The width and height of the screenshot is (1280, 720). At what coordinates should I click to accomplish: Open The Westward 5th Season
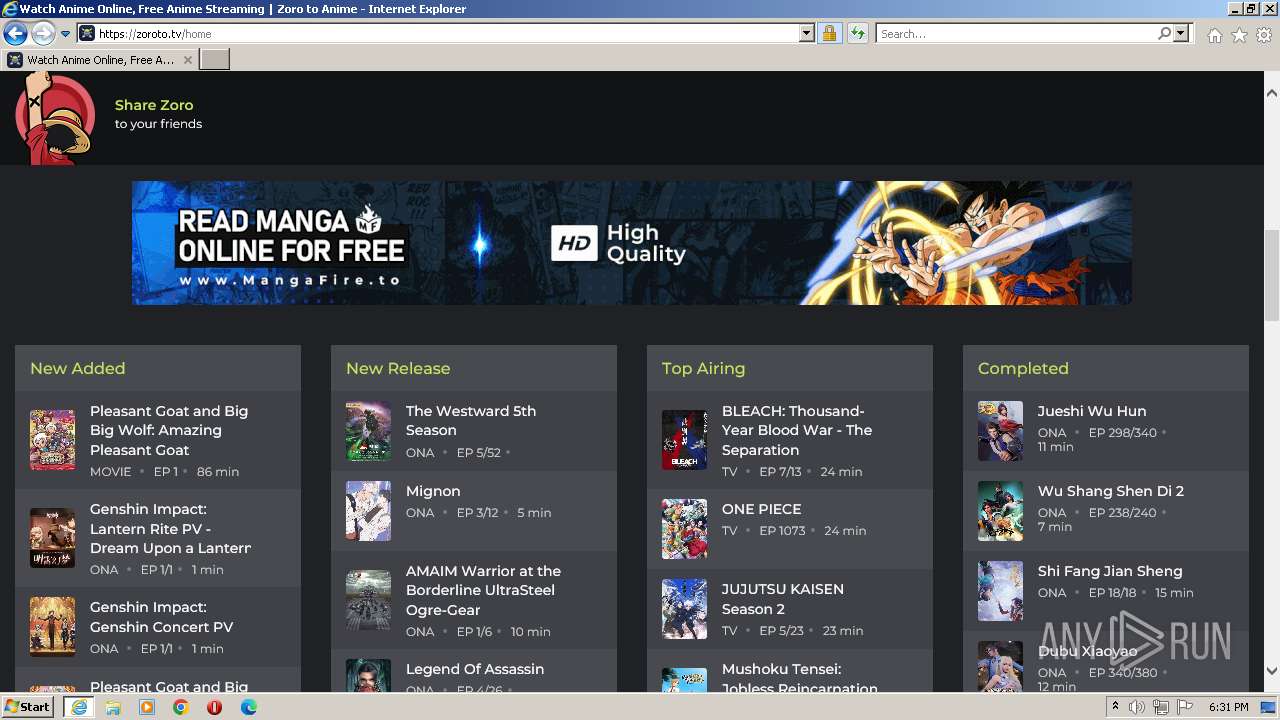point(471,420)
